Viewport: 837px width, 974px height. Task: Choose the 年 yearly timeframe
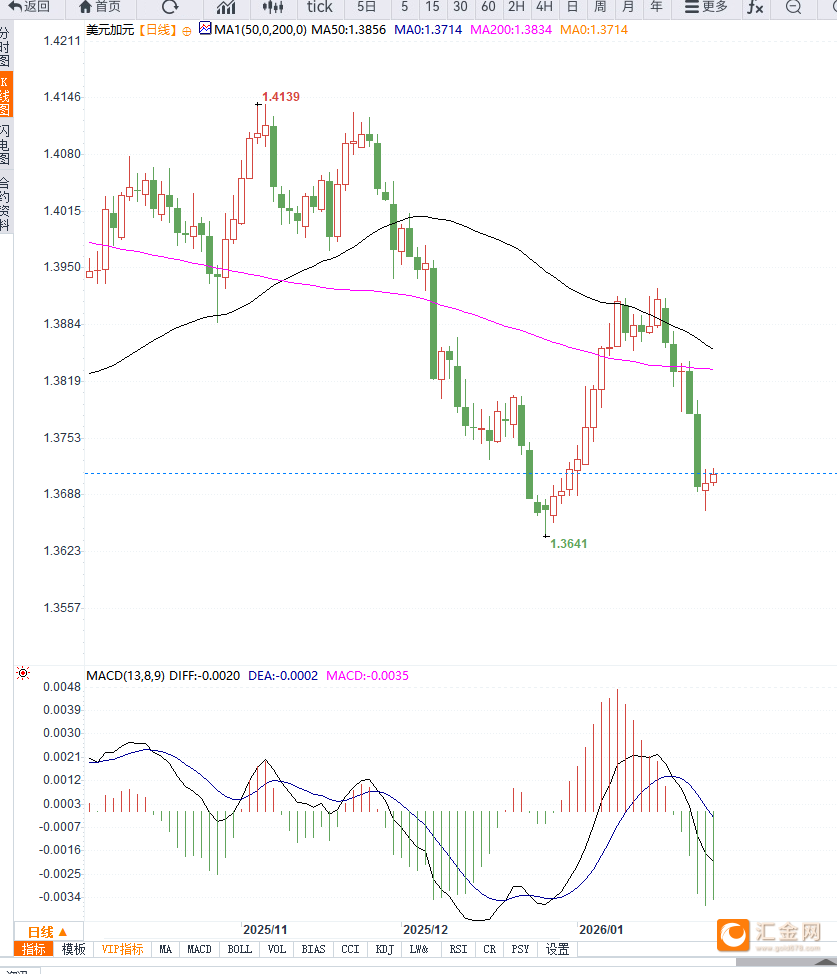pos(656,7)
